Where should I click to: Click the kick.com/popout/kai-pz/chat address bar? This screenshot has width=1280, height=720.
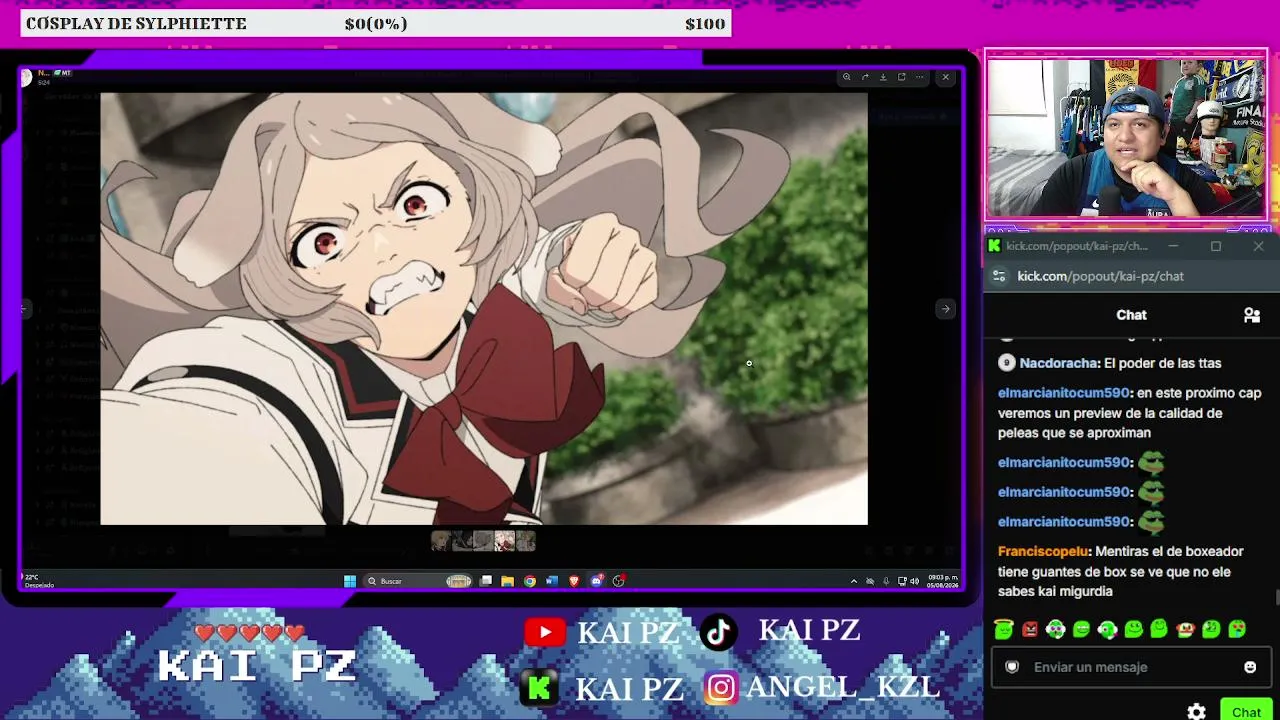(x=1100, y=276)
